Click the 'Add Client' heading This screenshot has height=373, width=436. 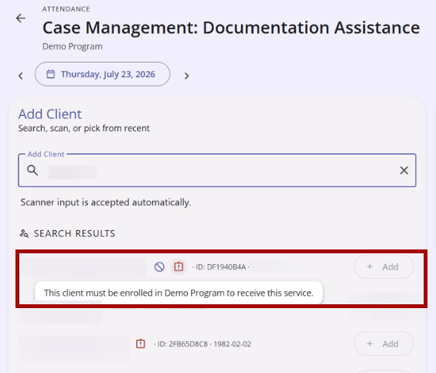coord(50,114)
